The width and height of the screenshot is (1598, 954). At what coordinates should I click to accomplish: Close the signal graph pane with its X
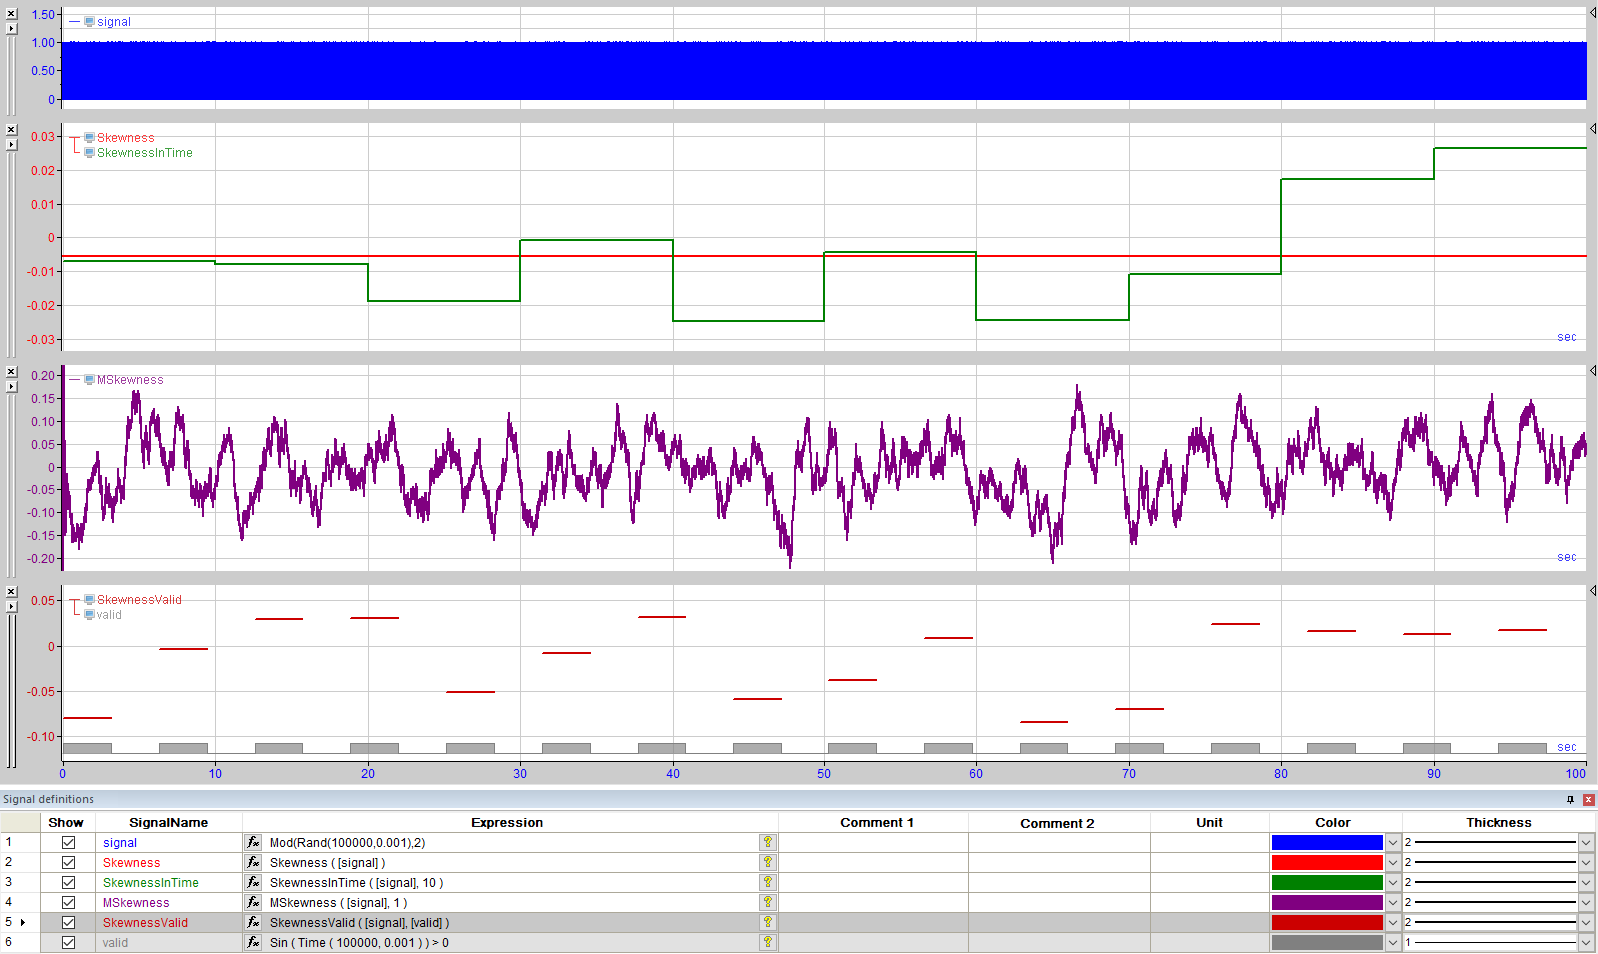pyautogui.click(x=11, y=14)
